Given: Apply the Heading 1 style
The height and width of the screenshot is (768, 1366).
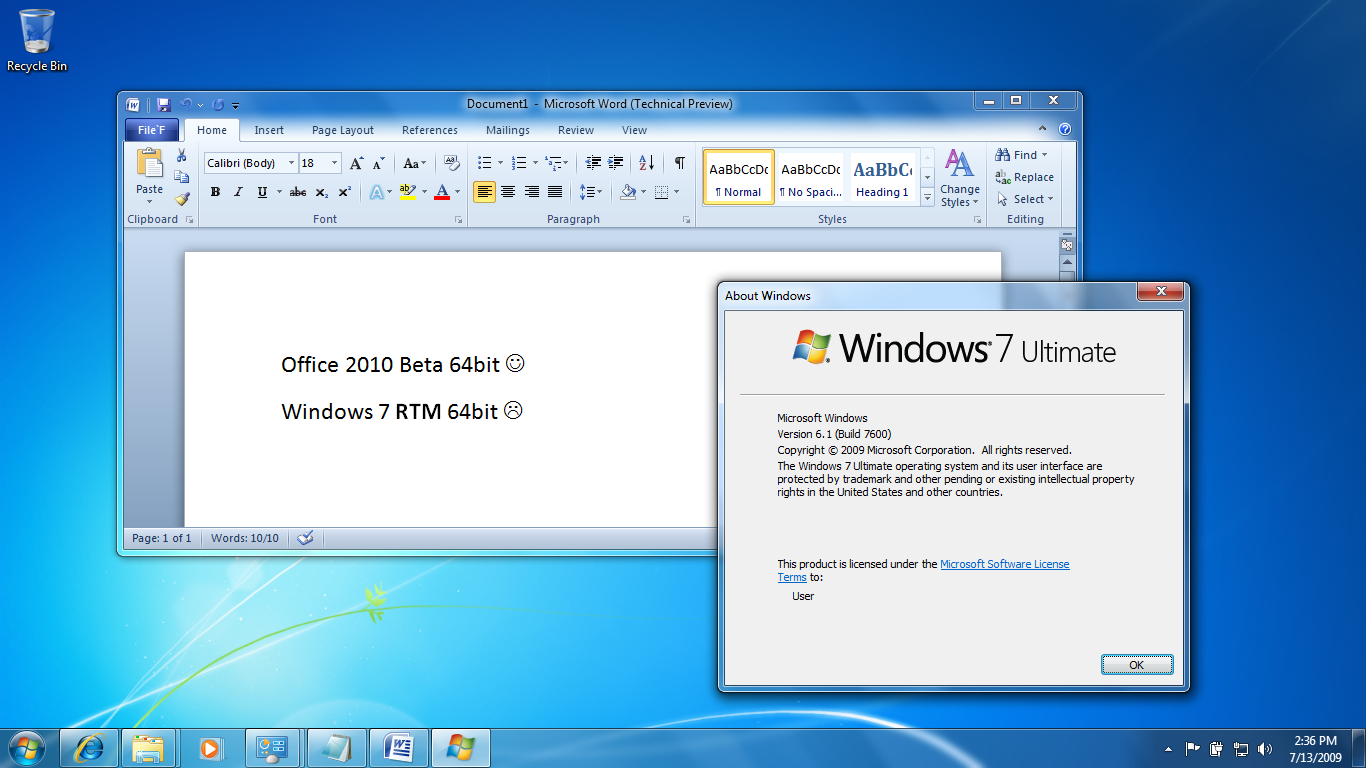Looking at the screenshot, I should [x=882, y=178].
